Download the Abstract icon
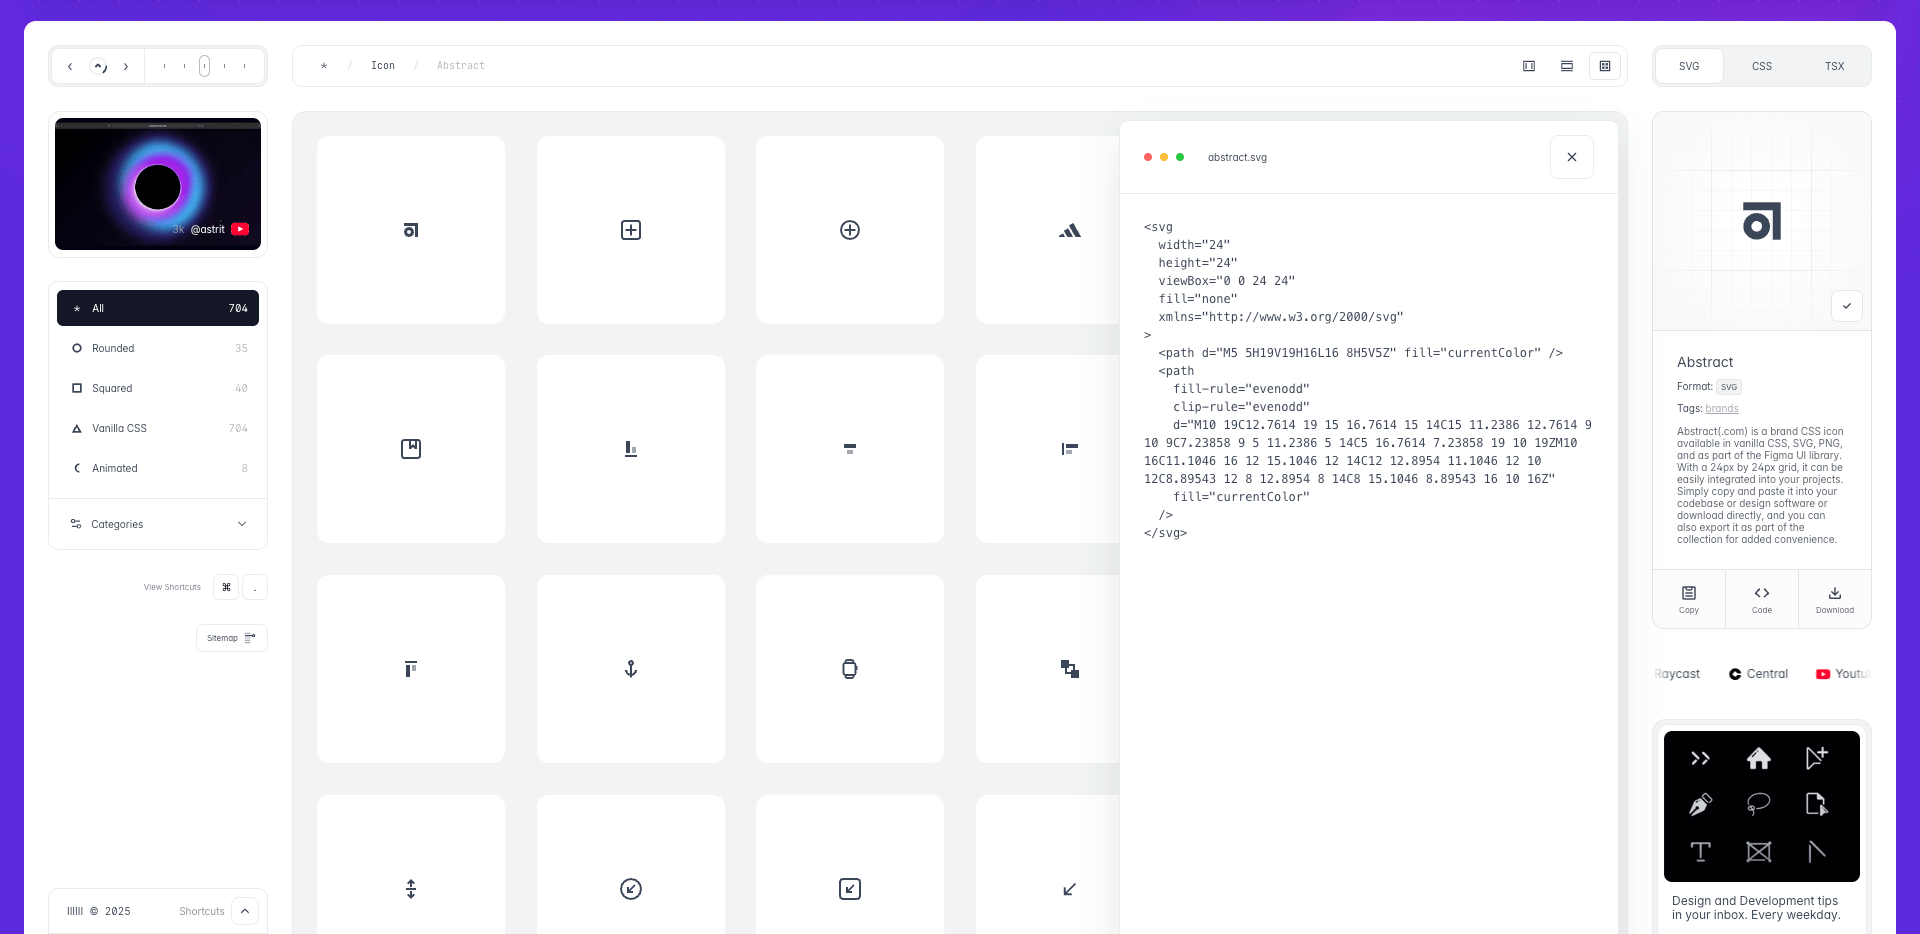Screen dimensions: 1920x934 click(x=1835, y=599)
